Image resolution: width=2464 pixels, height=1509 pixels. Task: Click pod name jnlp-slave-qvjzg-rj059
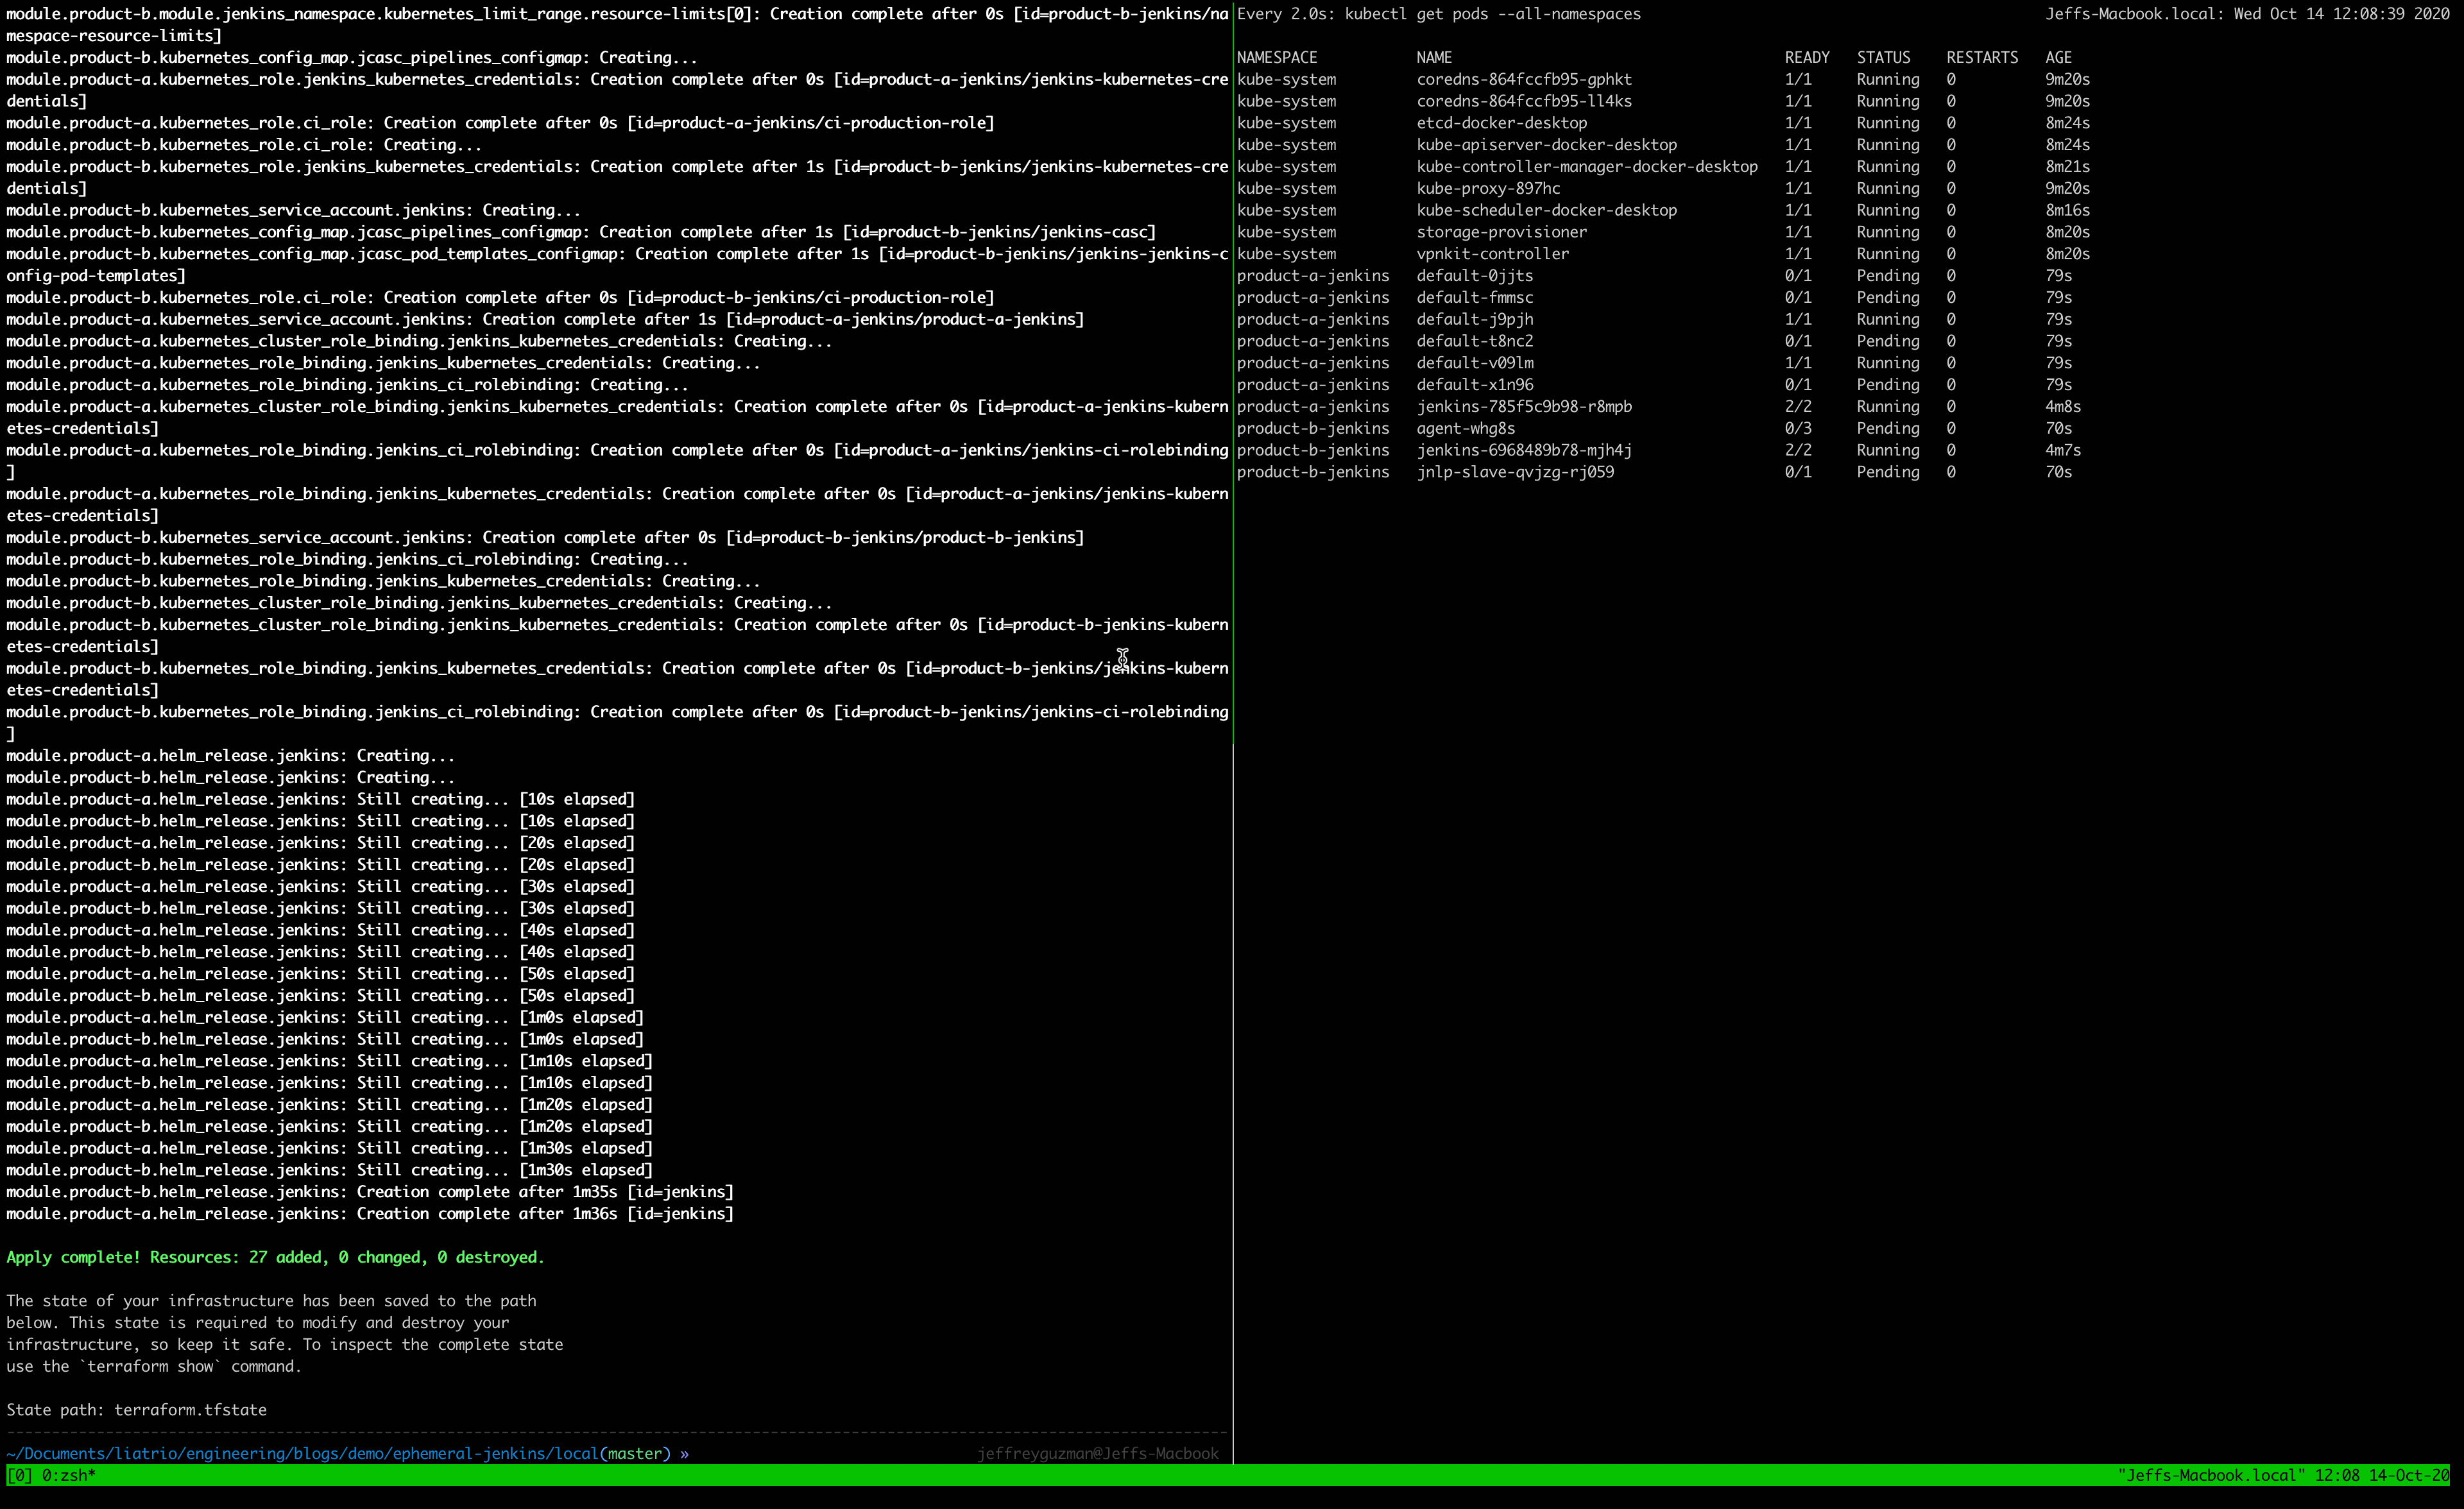pos(1514,472)
